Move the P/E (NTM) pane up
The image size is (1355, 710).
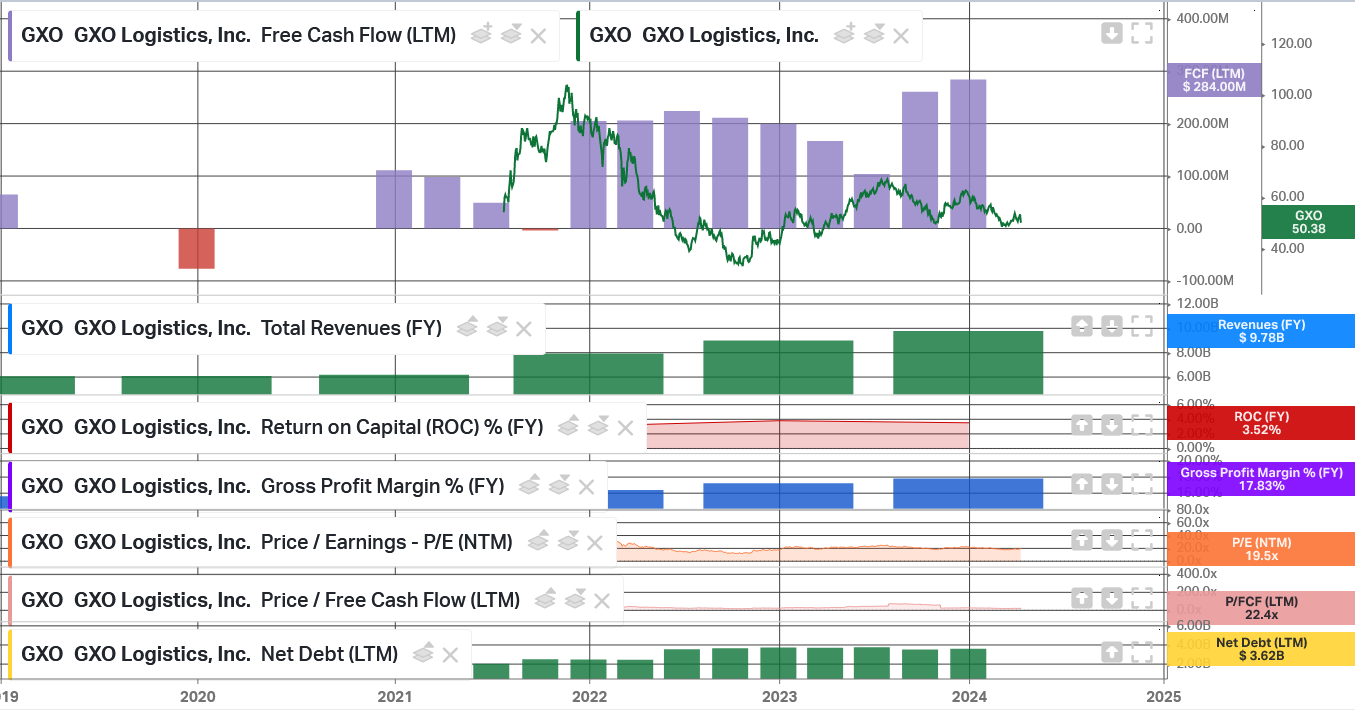[x=1082, y=540]
